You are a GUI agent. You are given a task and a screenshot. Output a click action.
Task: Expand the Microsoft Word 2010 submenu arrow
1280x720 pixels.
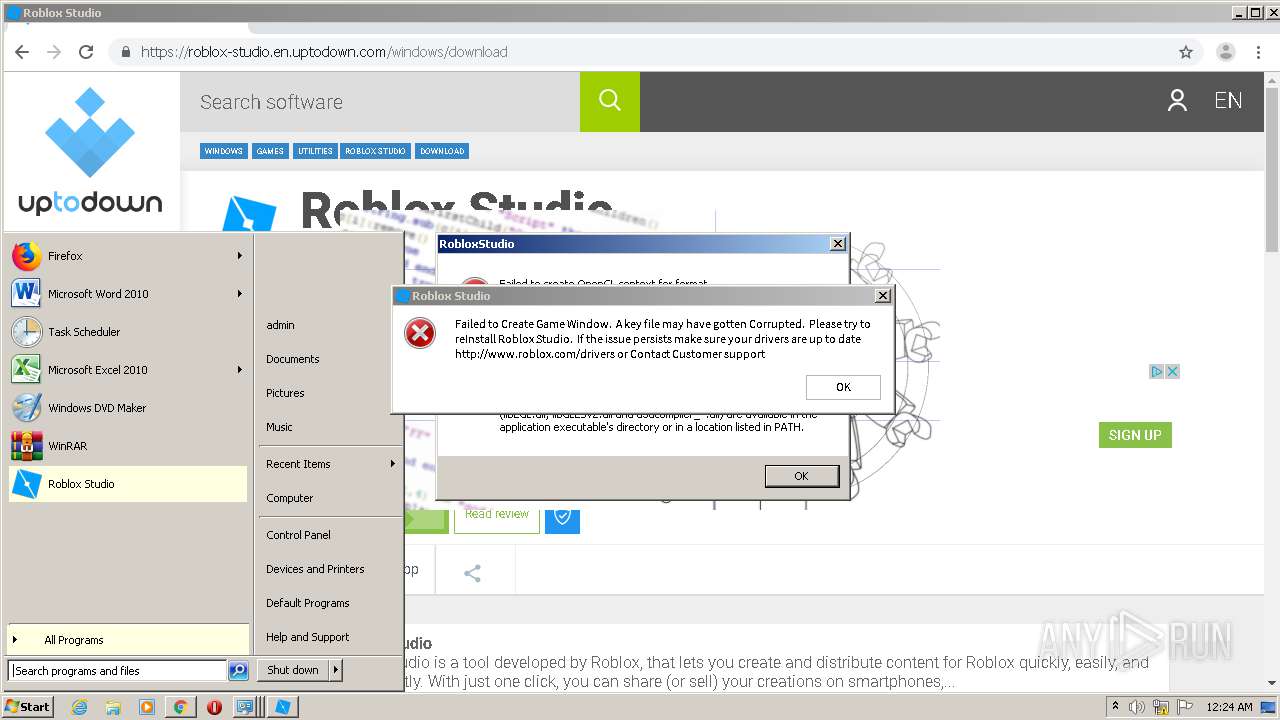pos(240,294)
